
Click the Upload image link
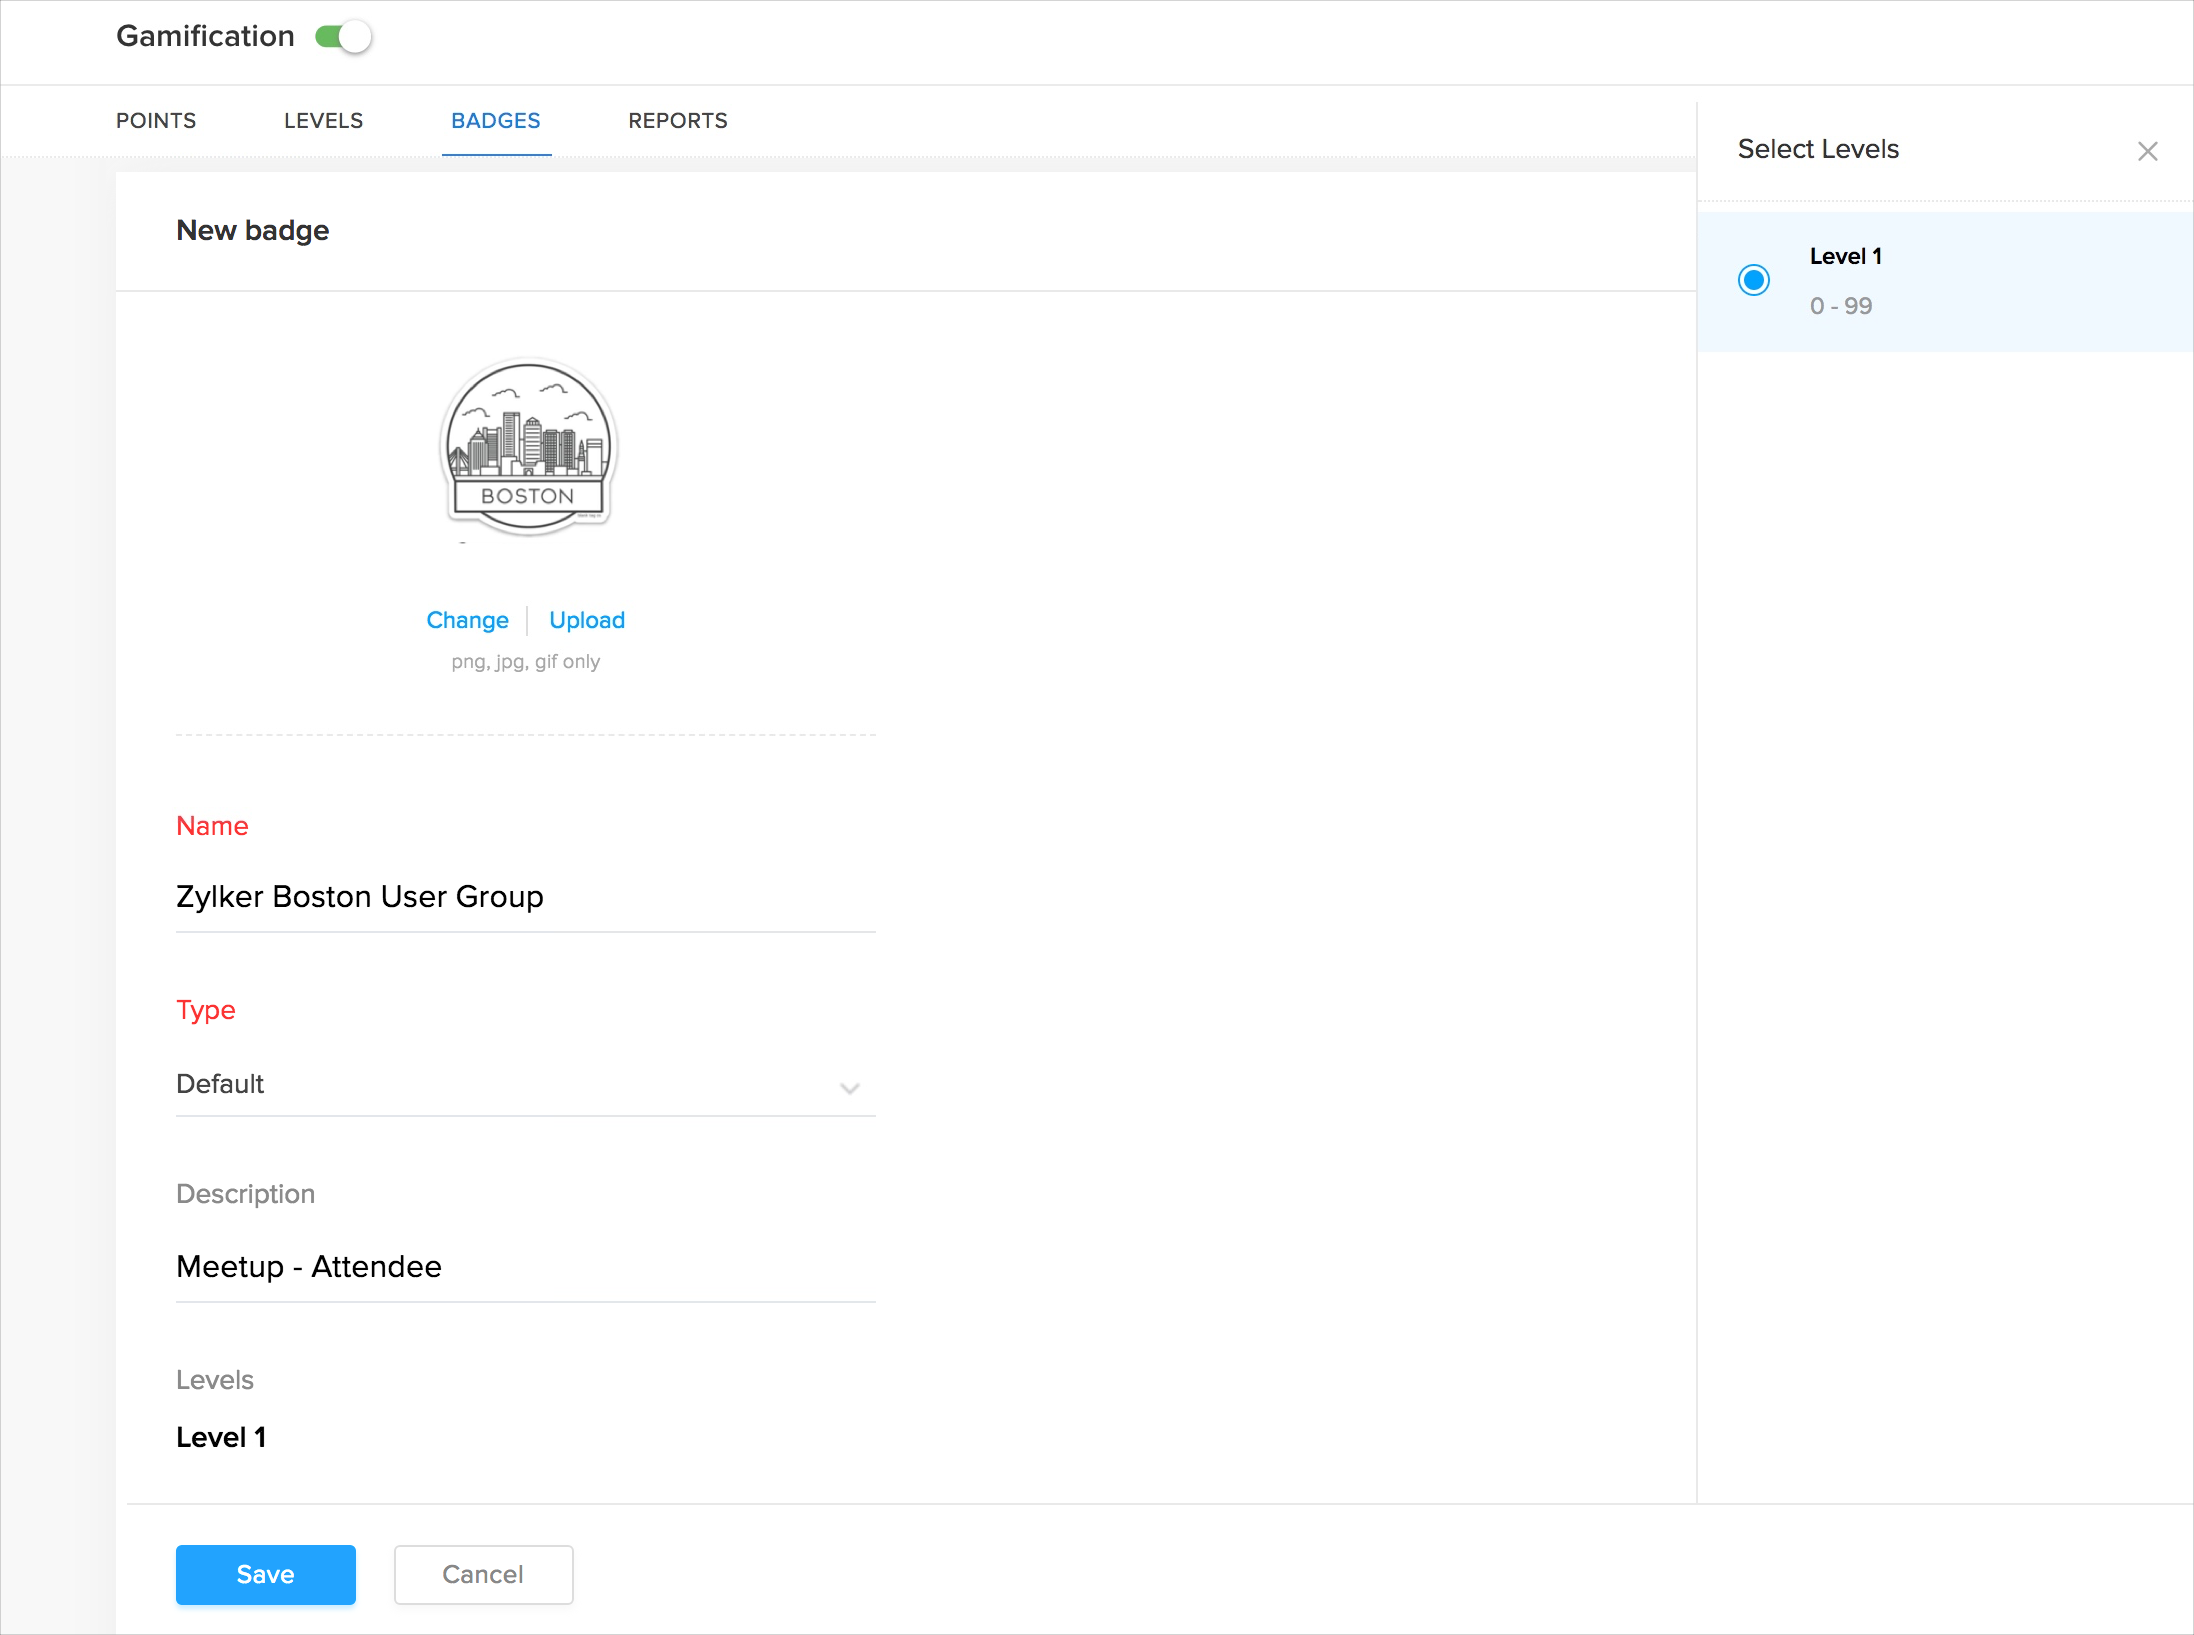click(587, 620)
